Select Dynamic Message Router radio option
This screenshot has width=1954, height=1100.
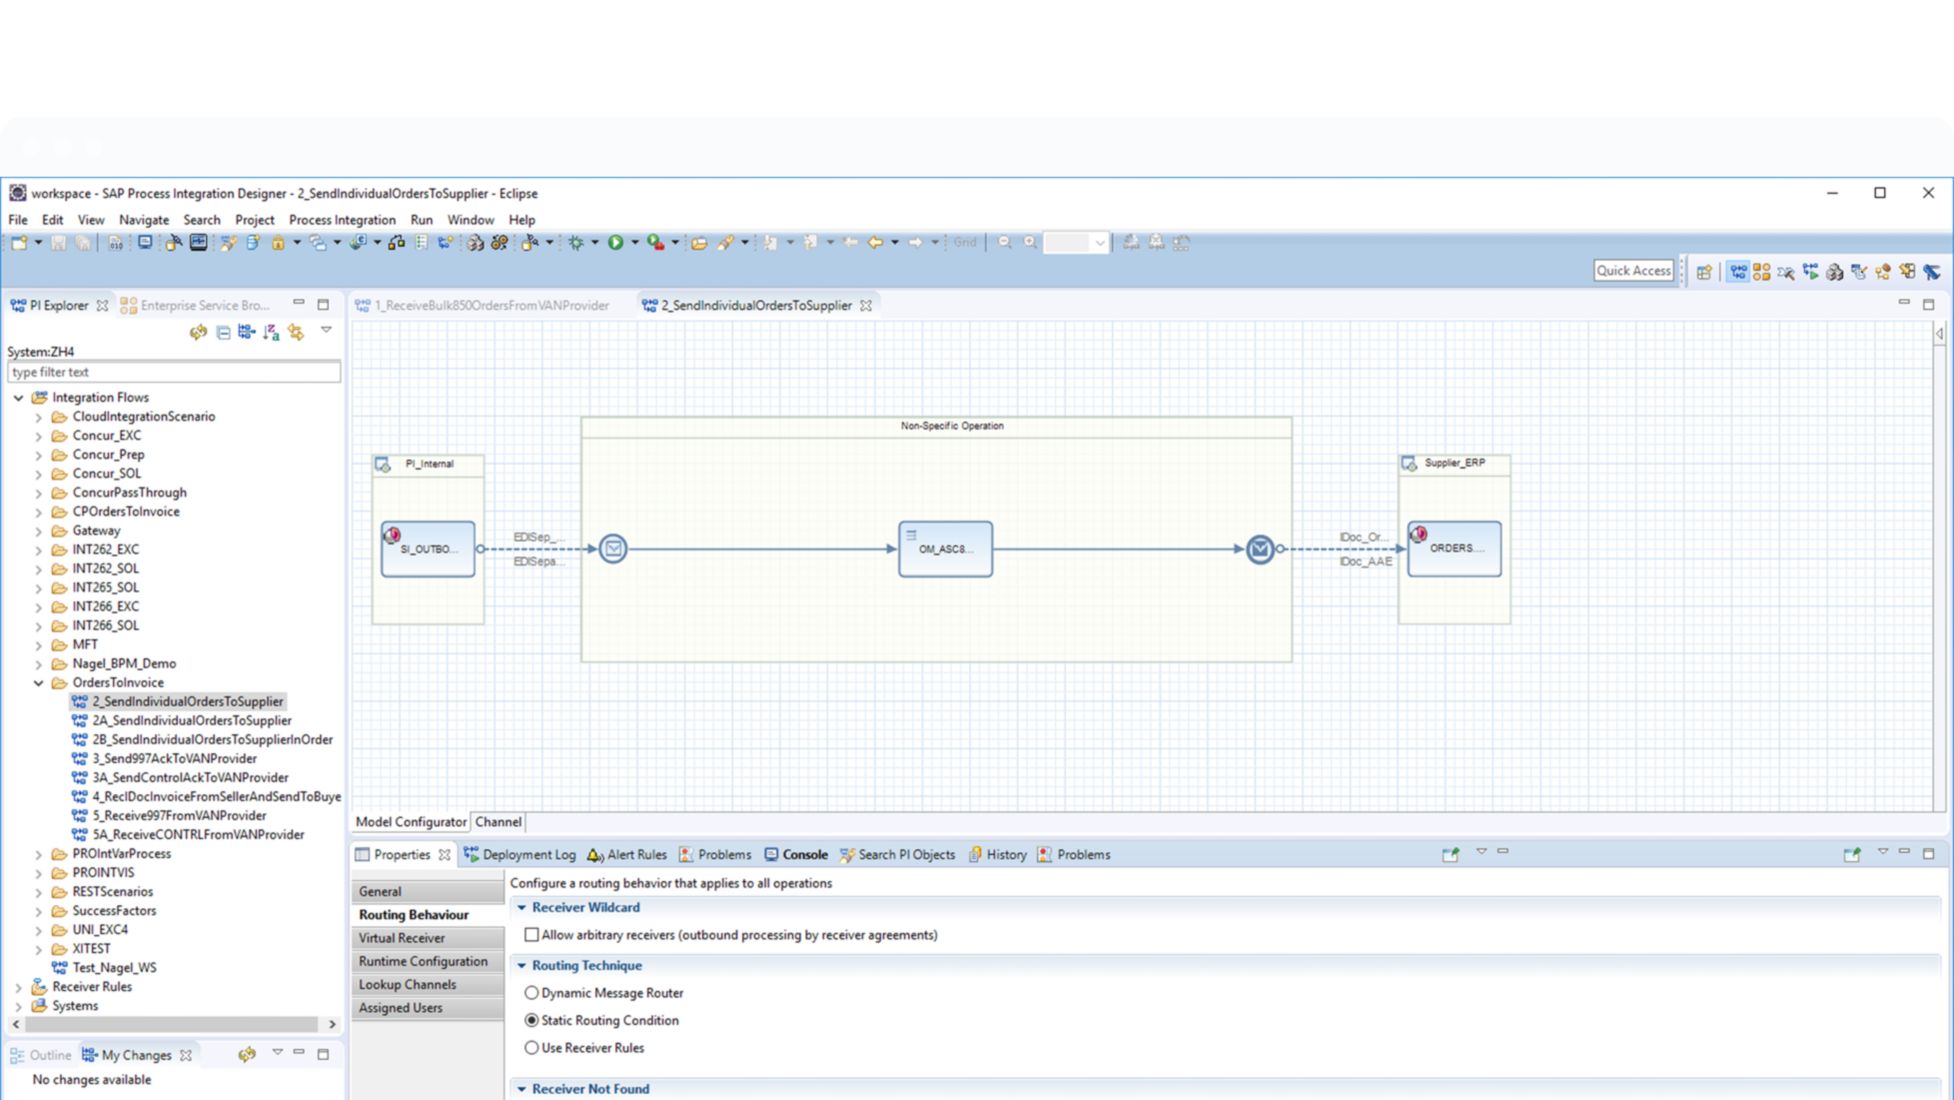tap(532, 993)
